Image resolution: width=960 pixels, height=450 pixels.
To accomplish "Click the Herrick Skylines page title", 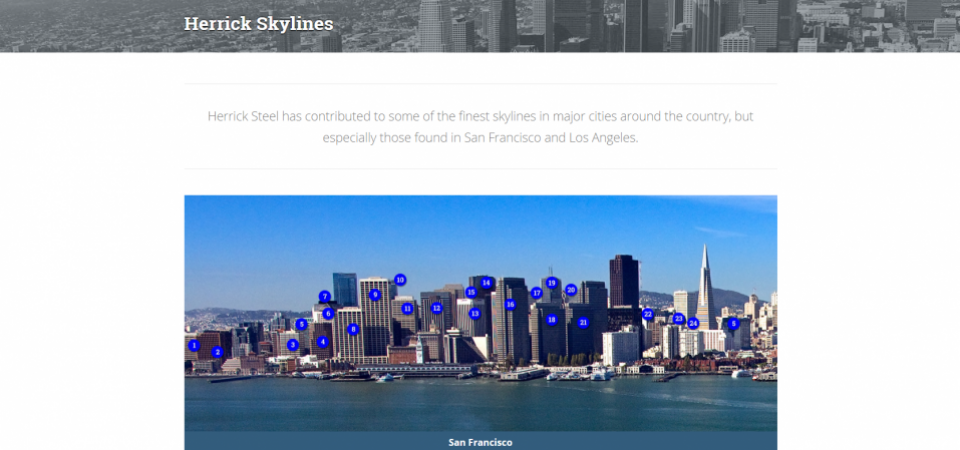I will (x=258, y=23).
